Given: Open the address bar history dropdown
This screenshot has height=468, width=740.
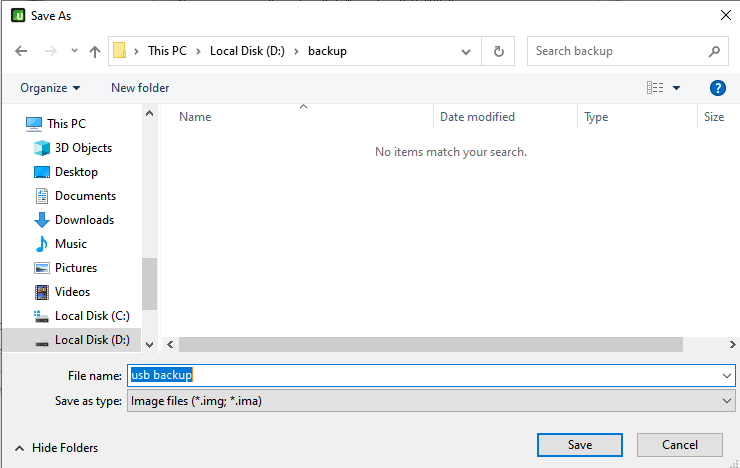Looking at the screenshot, I should point(466,51).
